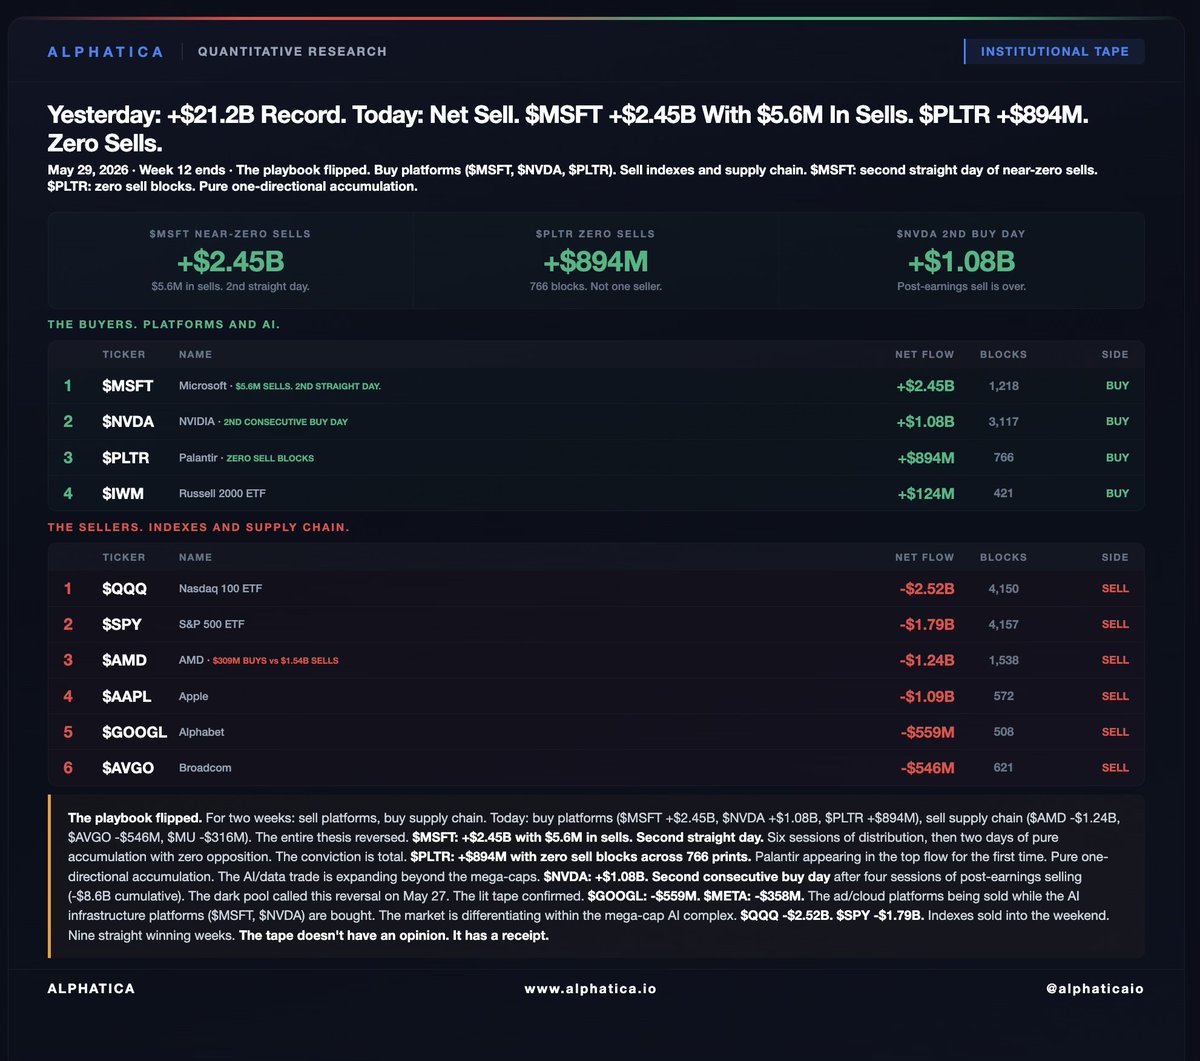Image resolution: width=1200 pixels, height=1061 pixels.
Task: Click the $MSFT ticker in buyers table
Action: pos(127,386)
